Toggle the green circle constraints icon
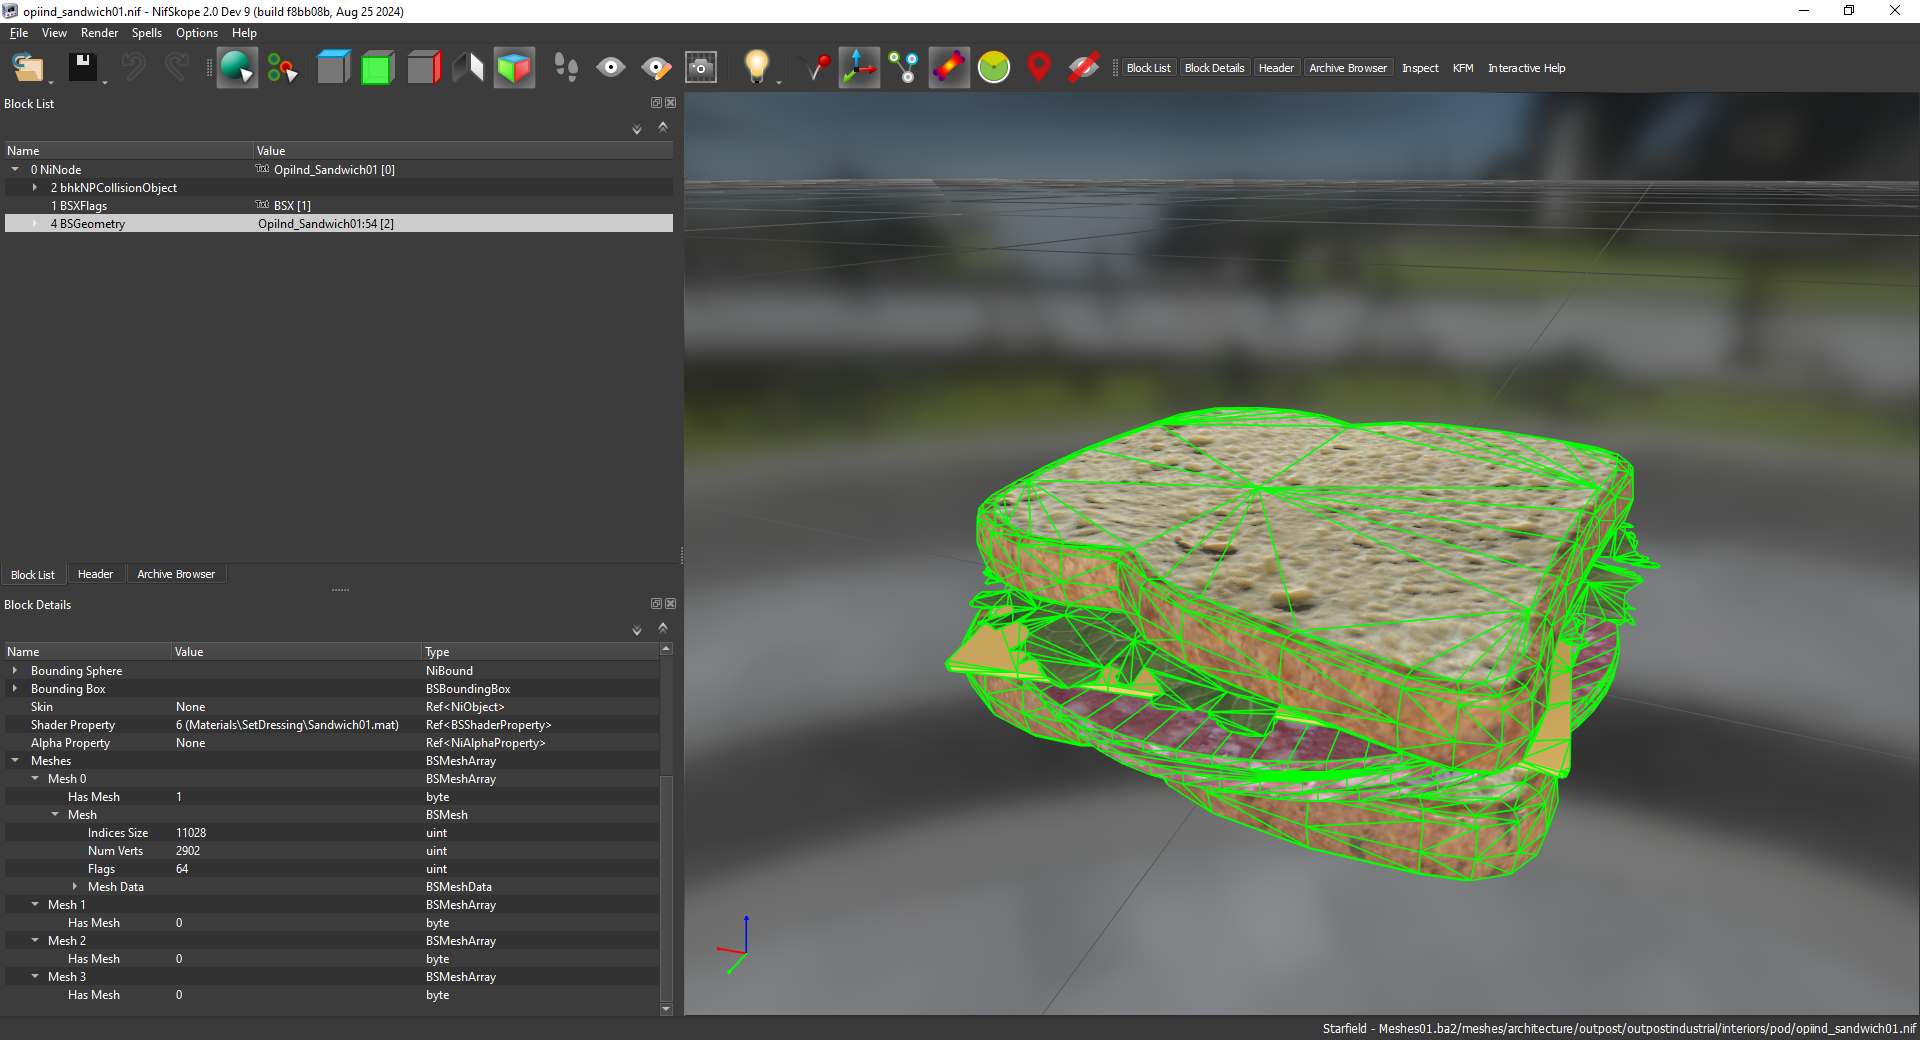 994,68
